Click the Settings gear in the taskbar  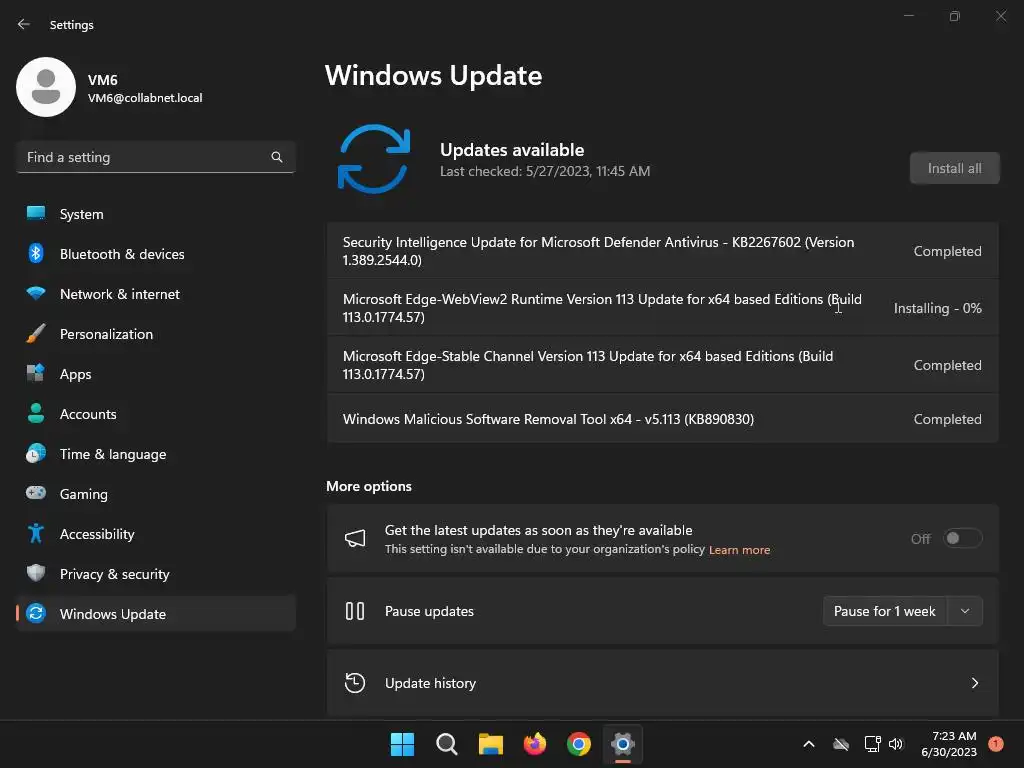point(623,744)
